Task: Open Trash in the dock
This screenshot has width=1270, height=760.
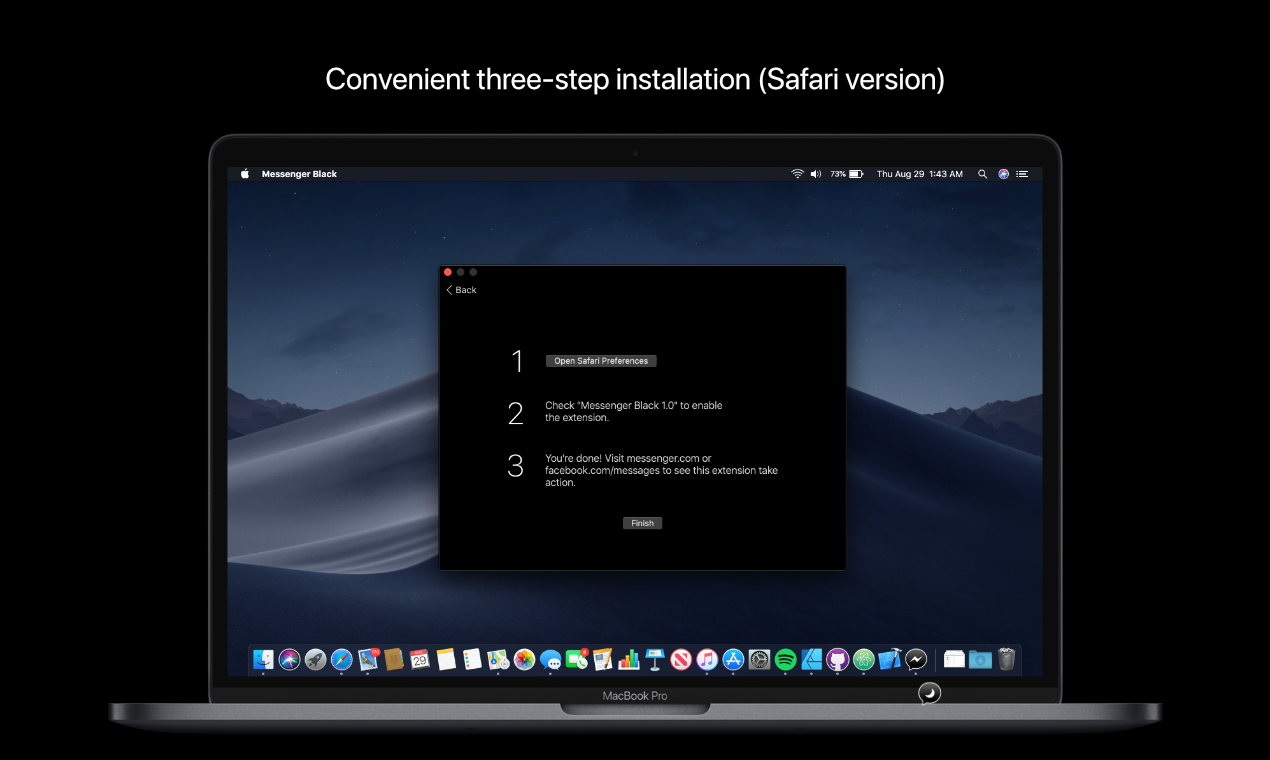Action: [1006, 659]
